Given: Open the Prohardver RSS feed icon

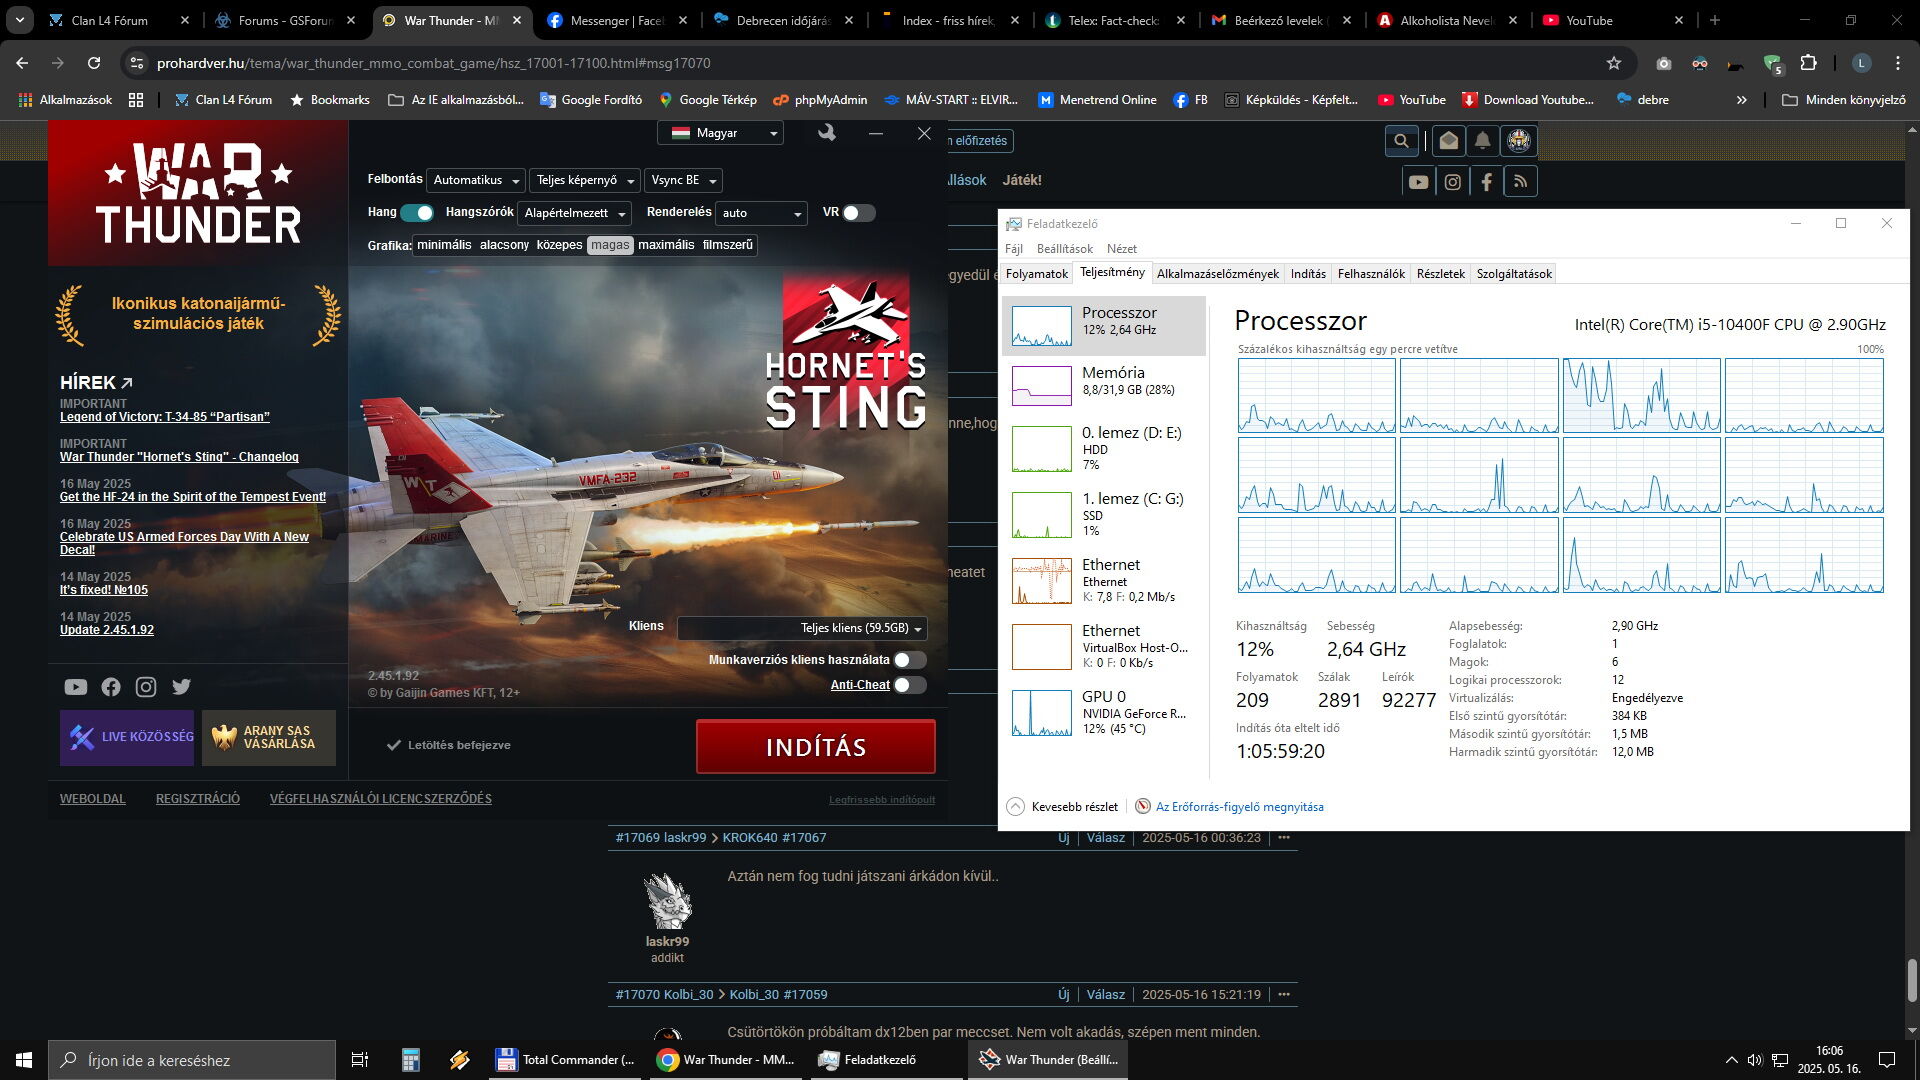Looking at the screenshot, I should (x=1521, y=182).
